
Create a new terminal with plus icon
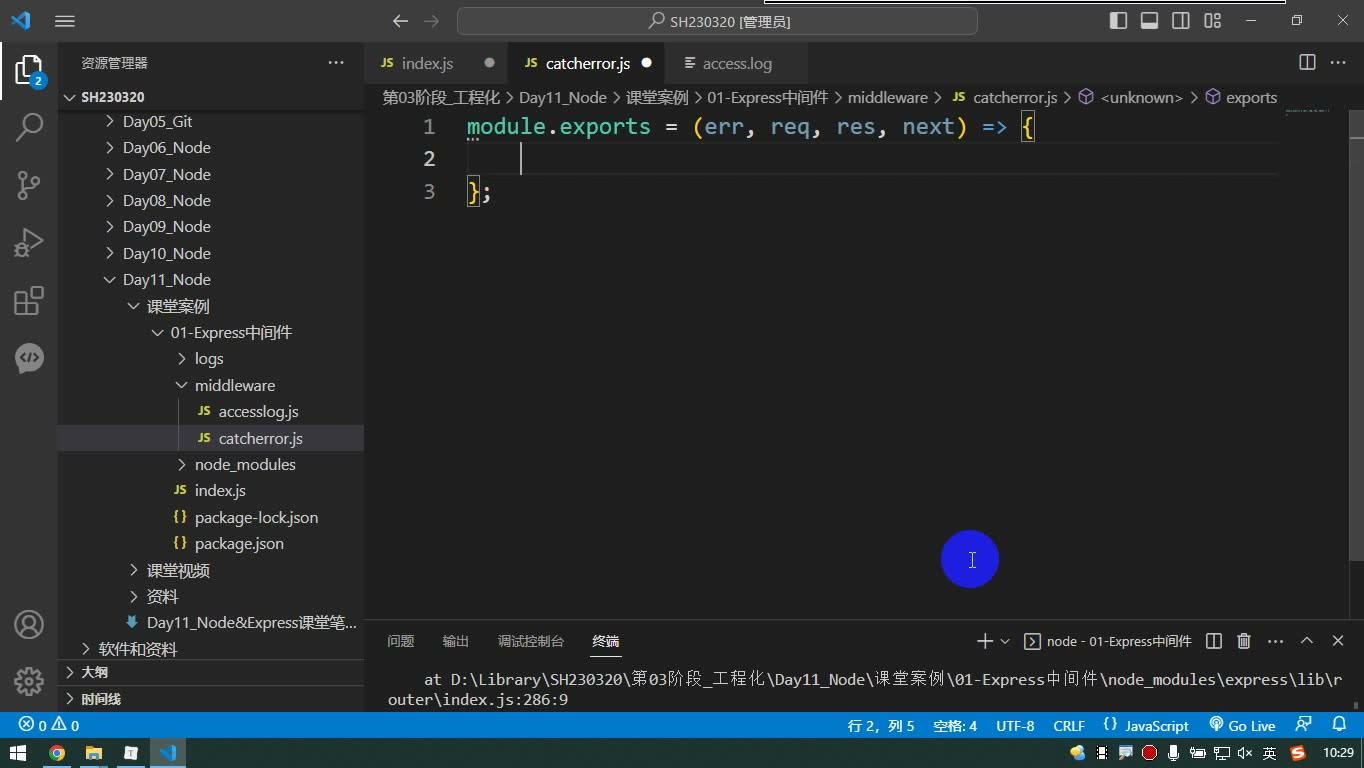pyautogui.click(x=985, y=641)
